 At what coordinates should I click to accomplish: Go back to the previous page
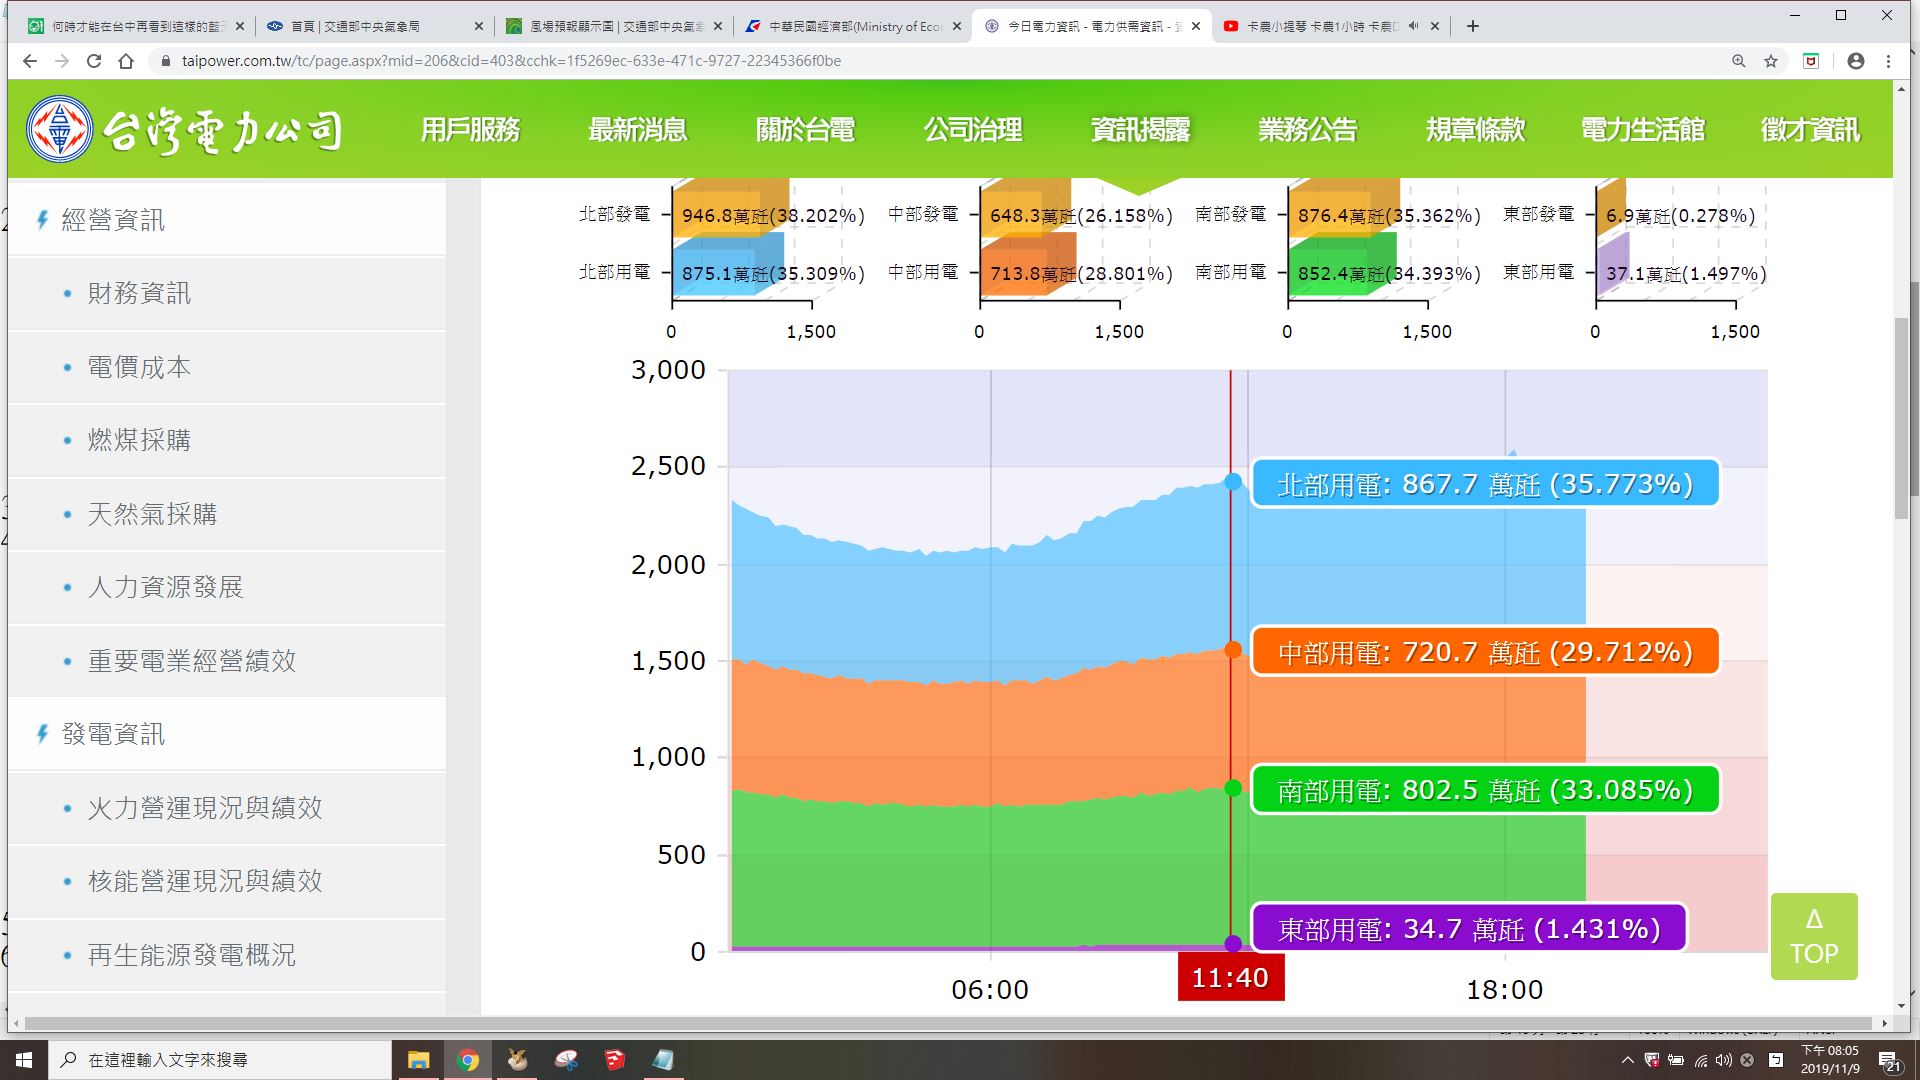click(x=30, y=61)
